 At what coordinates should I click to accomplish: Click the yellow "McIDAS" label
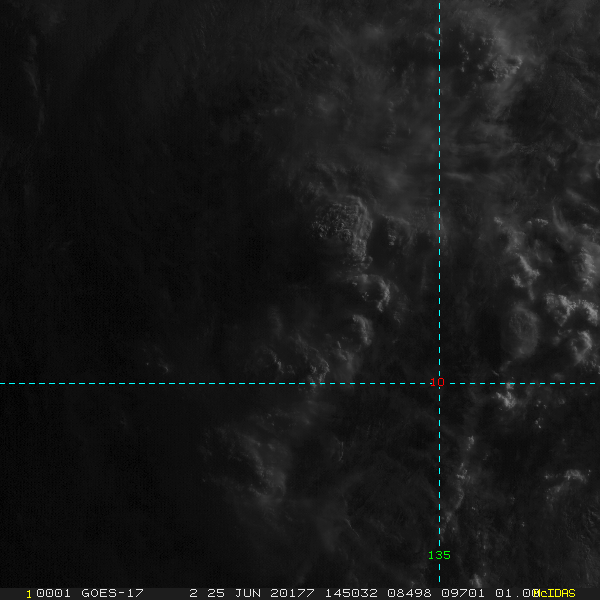coord(554,593)
